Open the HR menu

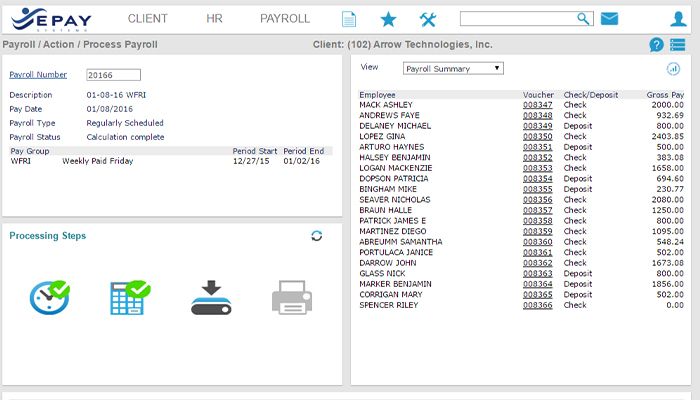click(x=214, y=19)
